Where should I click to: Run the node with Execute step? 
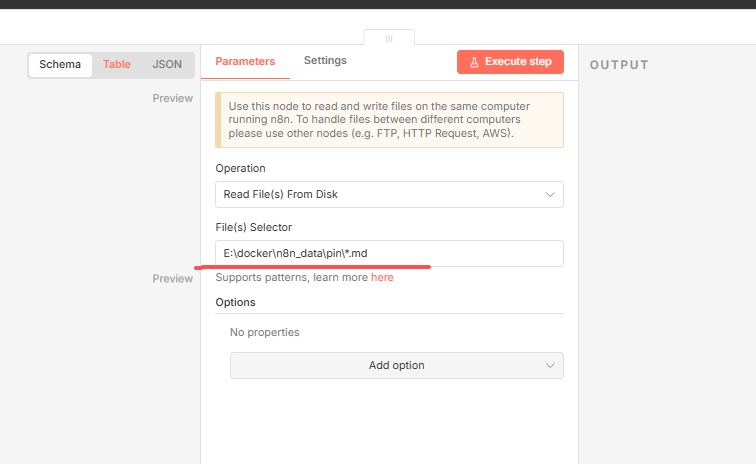tap(510, 62)
